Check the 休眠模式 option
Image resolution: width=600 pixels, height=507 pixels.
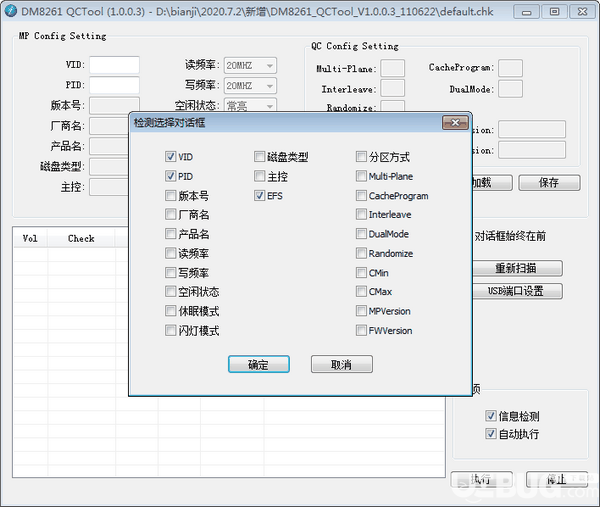(x=170, y=311)
